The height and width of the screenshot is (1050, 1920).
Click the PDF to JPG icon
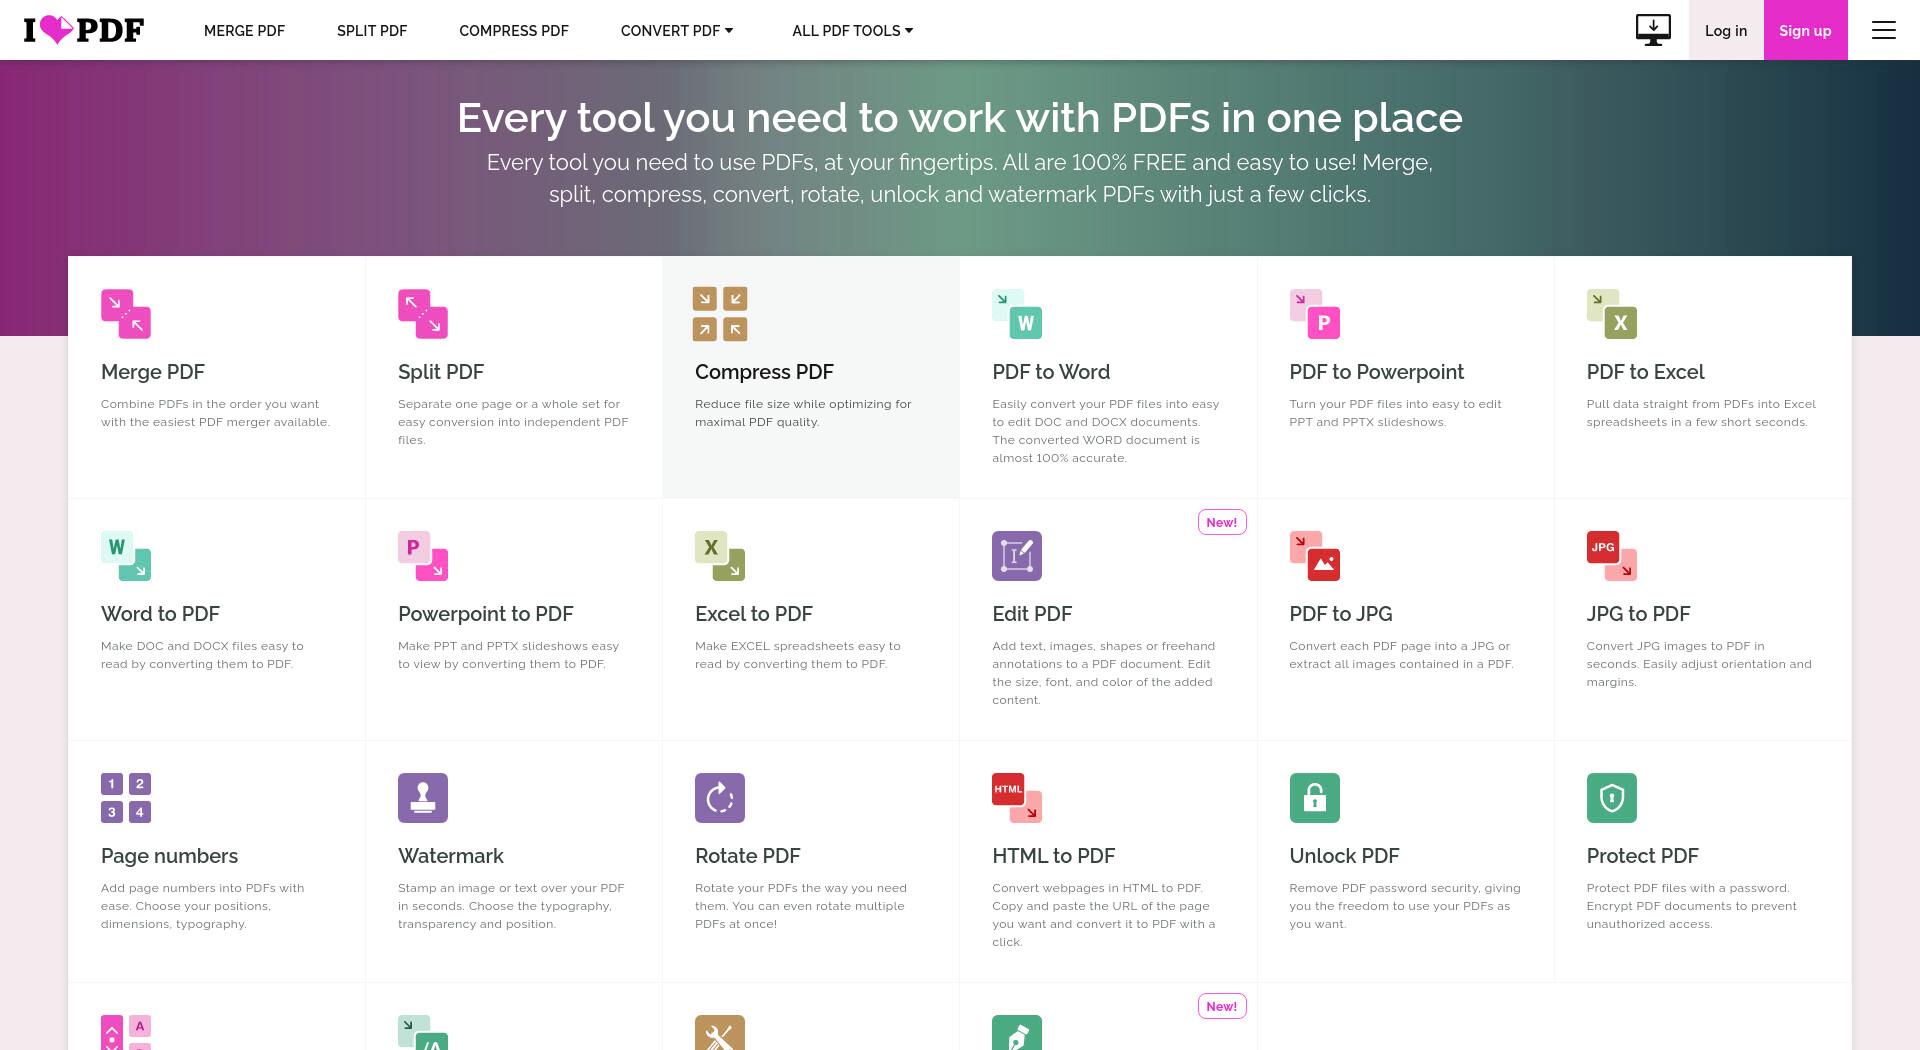pyautogui.click(x=1315, y=556)
